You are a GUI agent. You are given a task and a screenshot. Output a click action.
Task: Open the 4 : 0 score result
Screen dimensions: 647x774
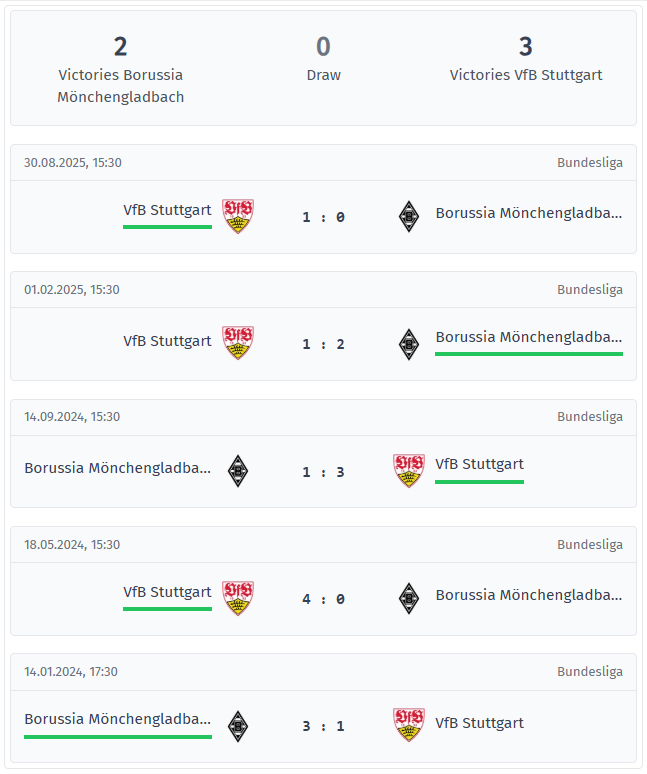[x=323, y=599]
